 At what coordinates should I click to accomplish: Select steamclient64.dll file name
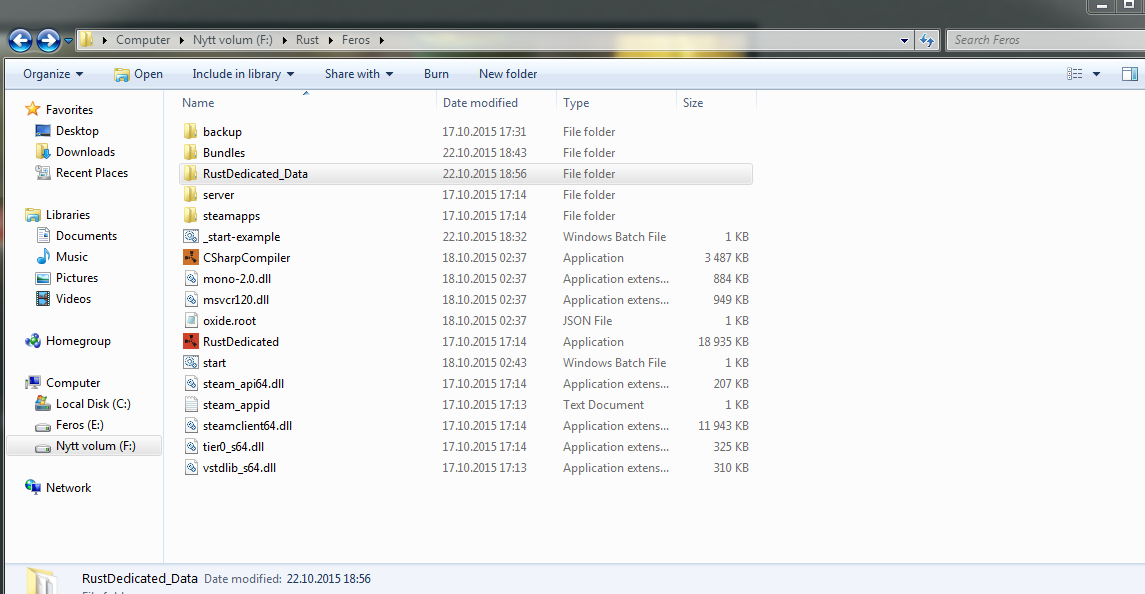247,426
